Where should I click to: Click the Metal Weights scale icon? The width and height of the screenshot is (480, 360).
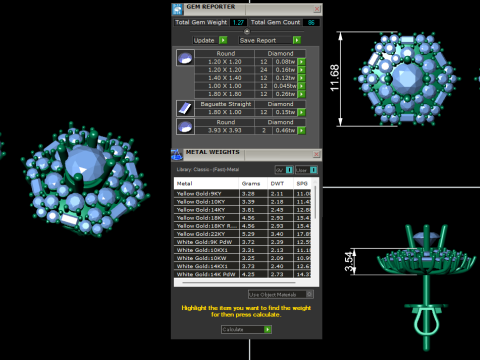[x=177, y=155]
